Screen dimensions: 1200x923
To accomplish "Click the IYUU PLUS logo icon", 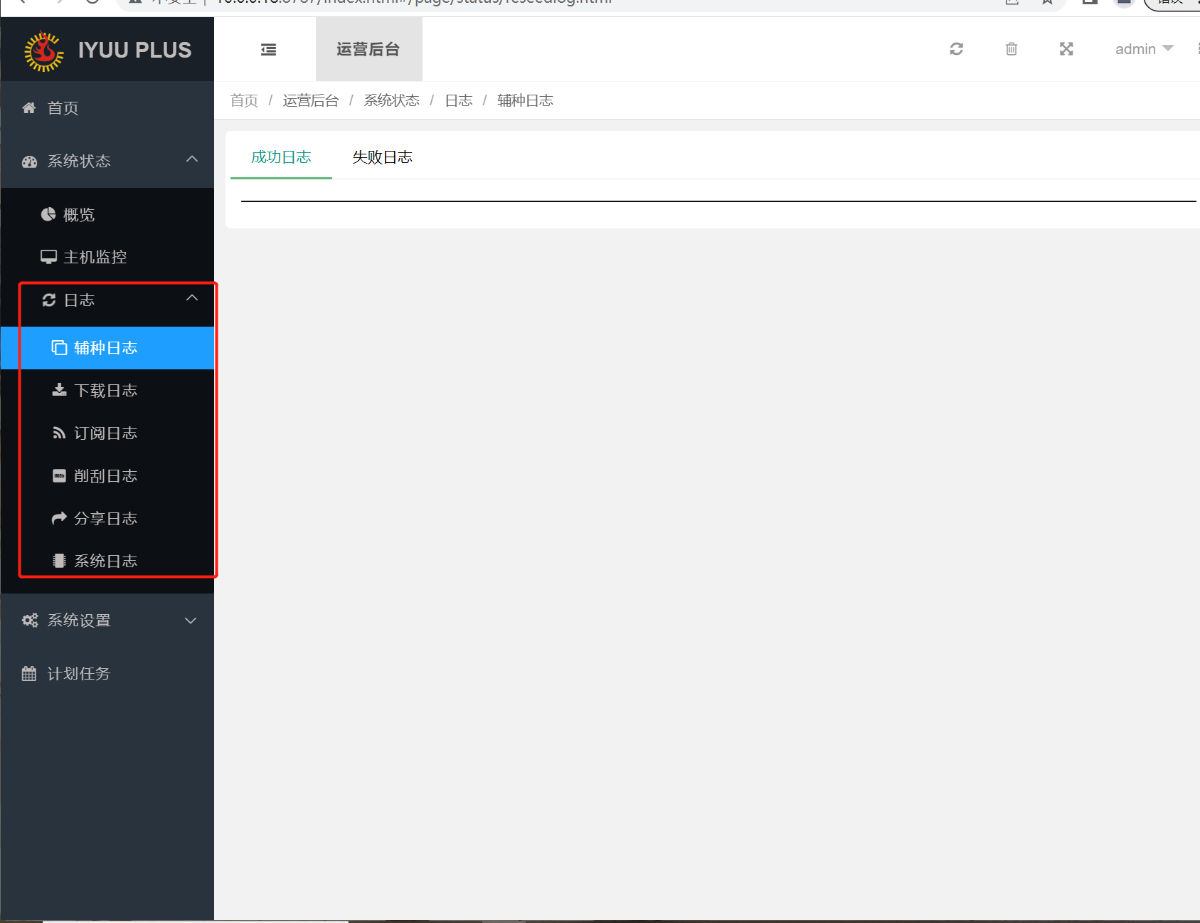I will (42, 50).
